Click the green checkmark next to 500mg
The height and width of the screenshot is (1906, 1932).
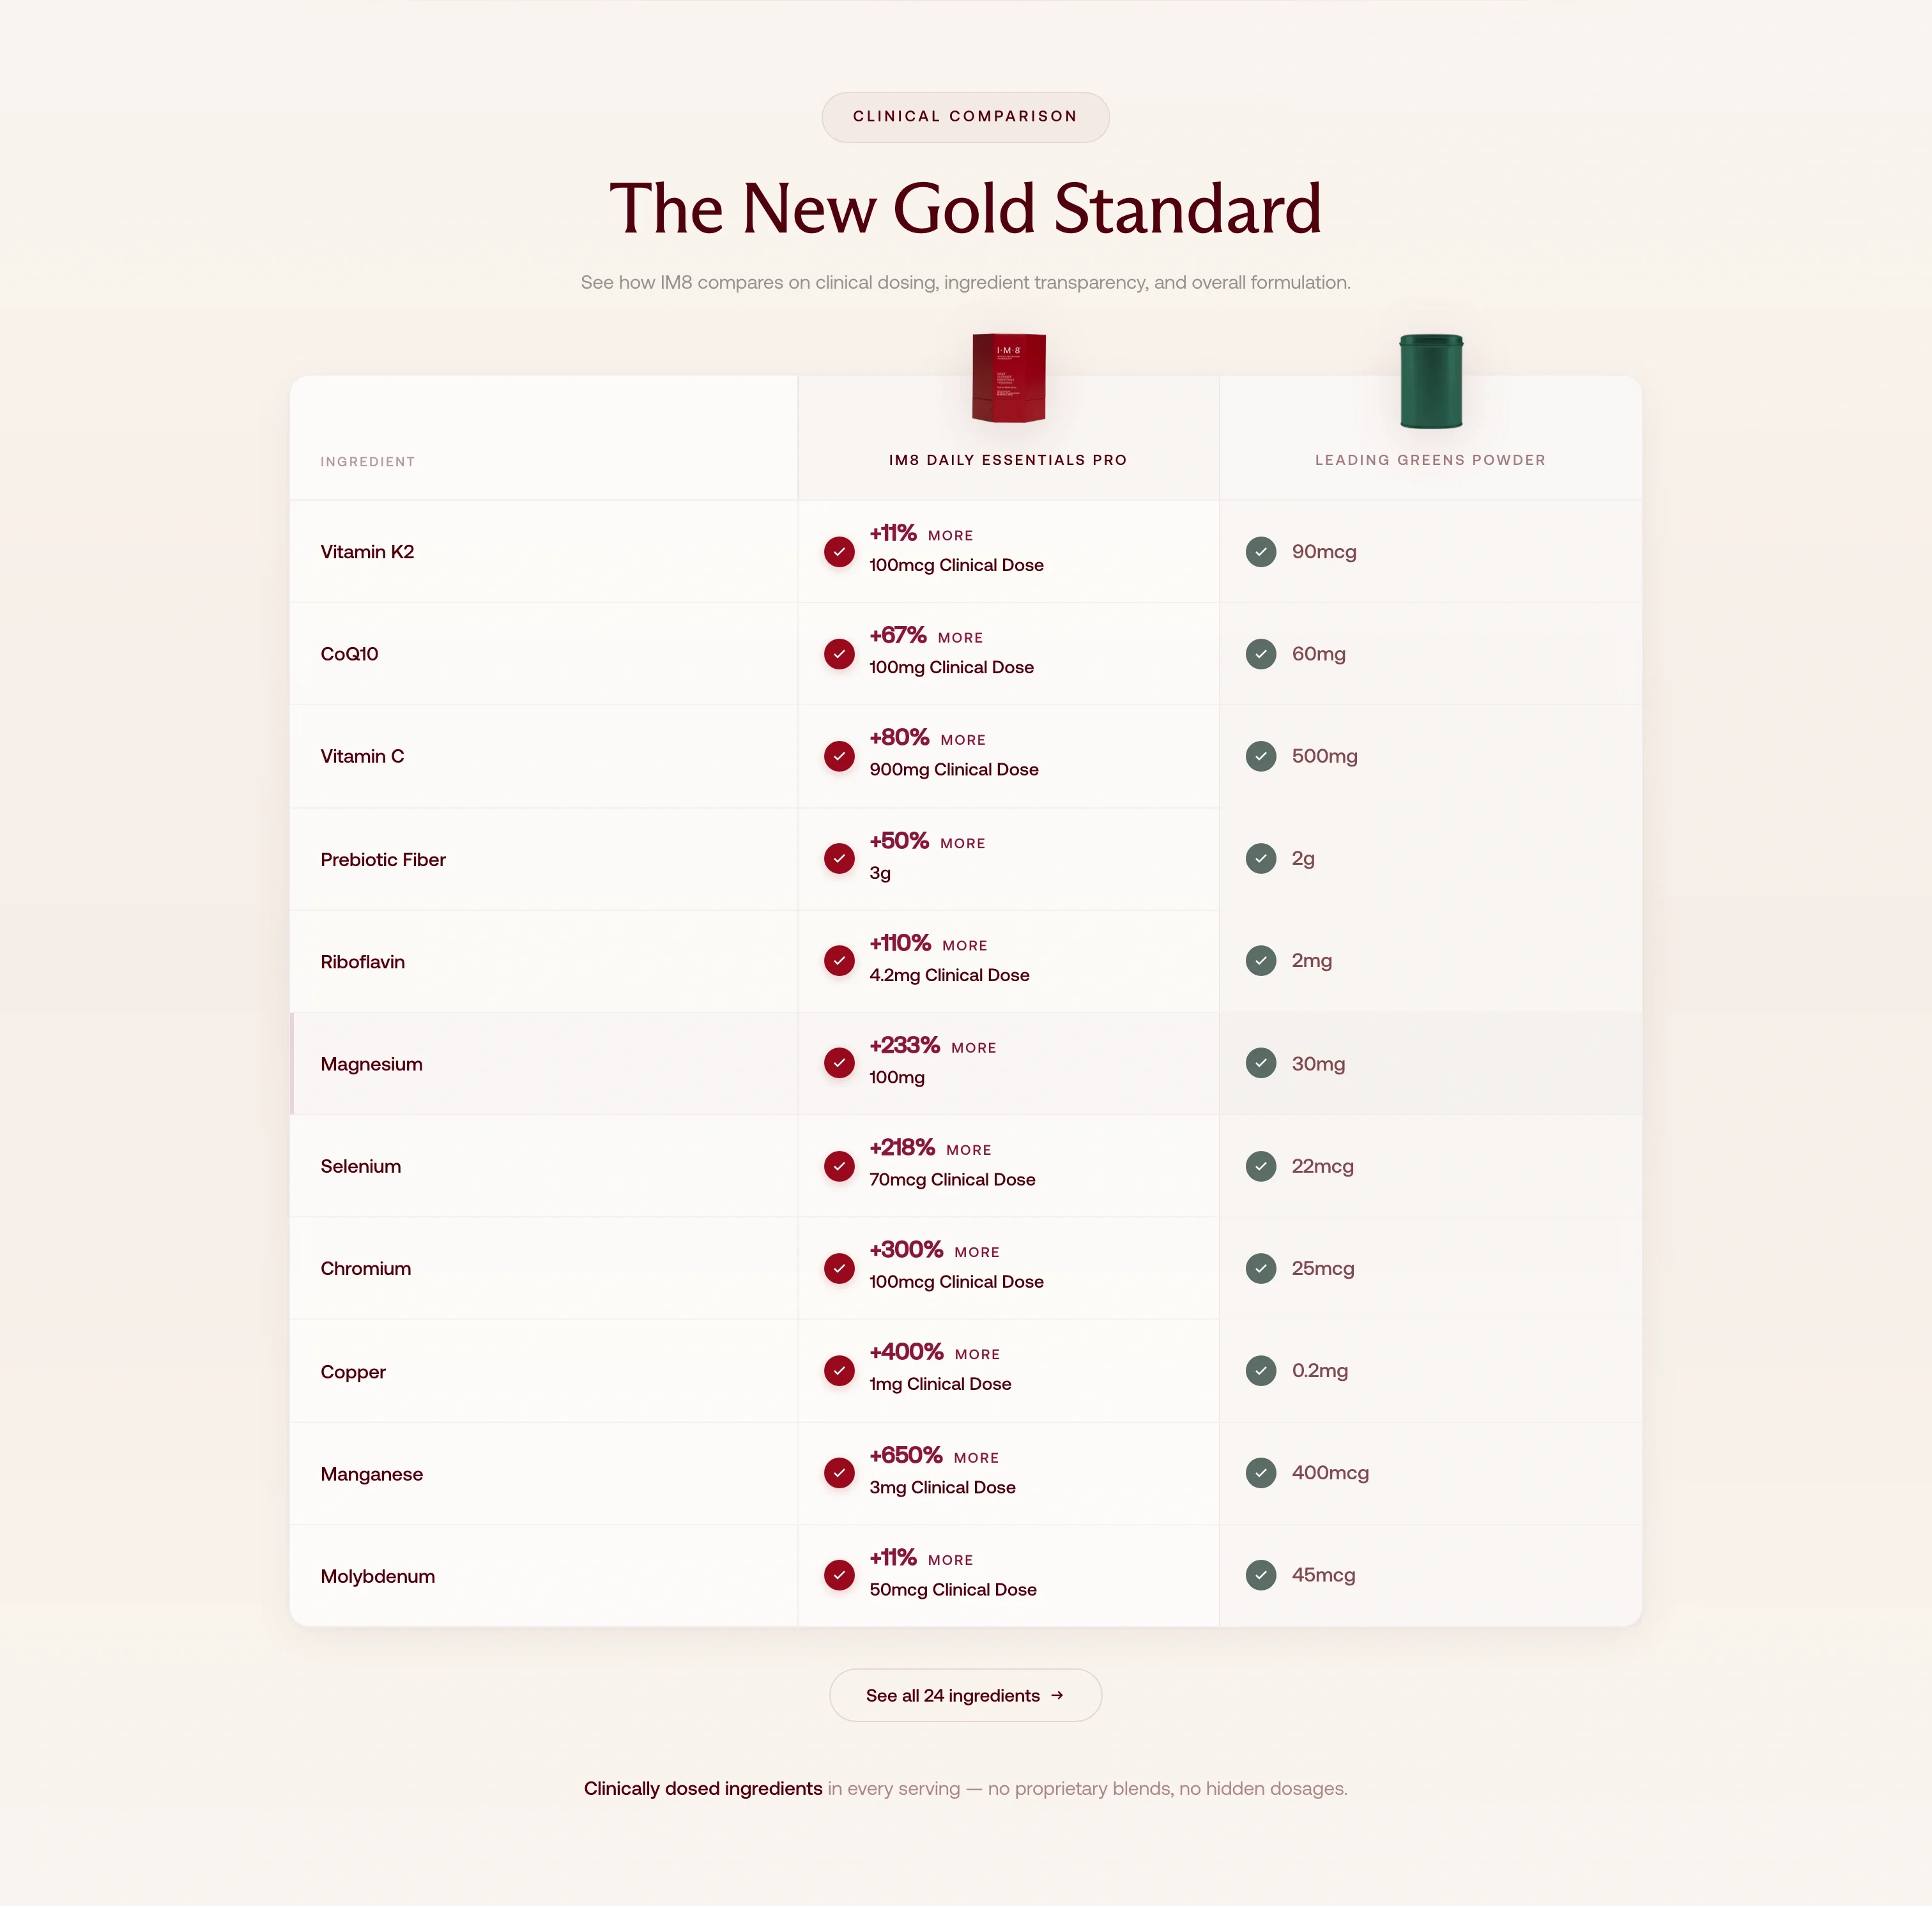point(1260,756)
